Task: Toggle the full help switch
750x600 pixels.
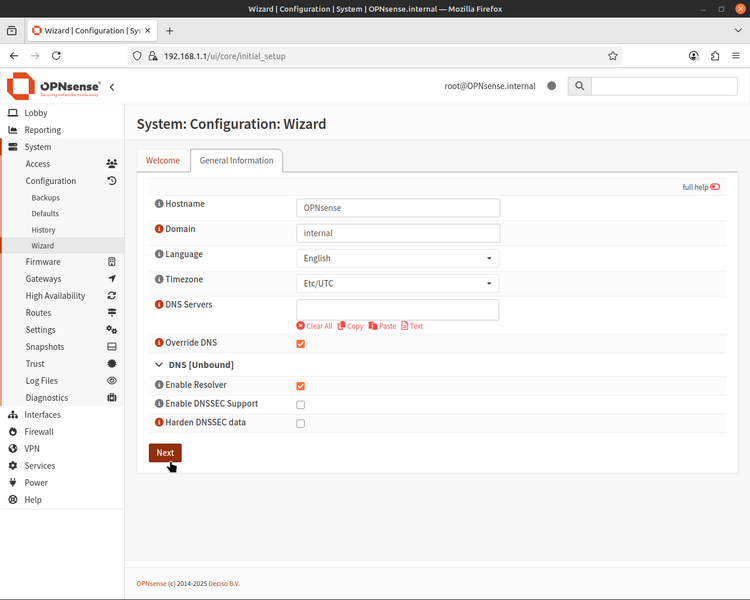Action: 715,187
